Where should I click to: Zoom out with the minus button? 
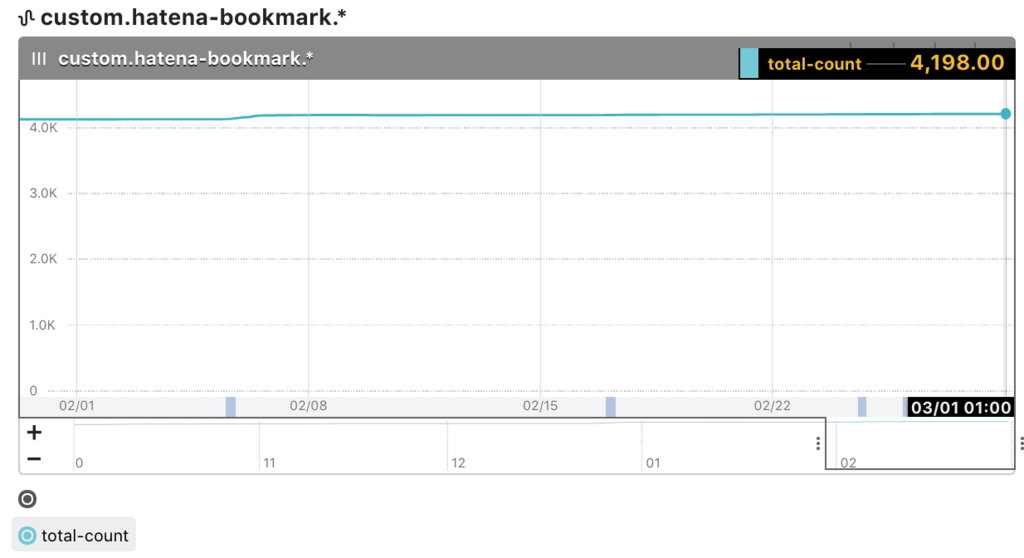pos(34,459)
